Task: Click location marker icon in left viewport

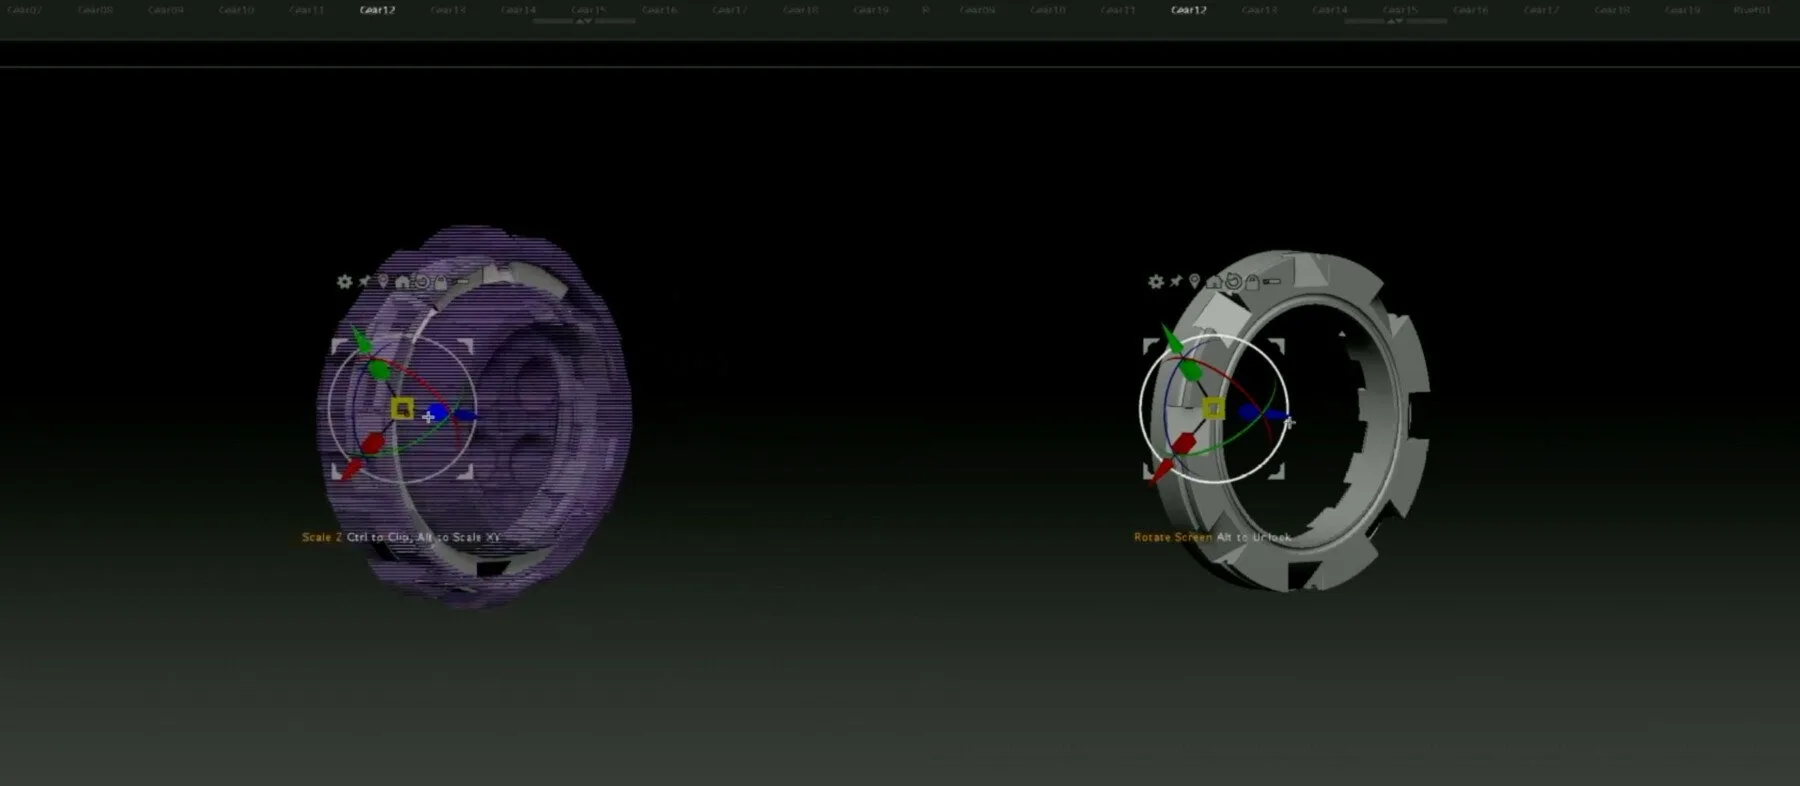Action: point(383,282)
